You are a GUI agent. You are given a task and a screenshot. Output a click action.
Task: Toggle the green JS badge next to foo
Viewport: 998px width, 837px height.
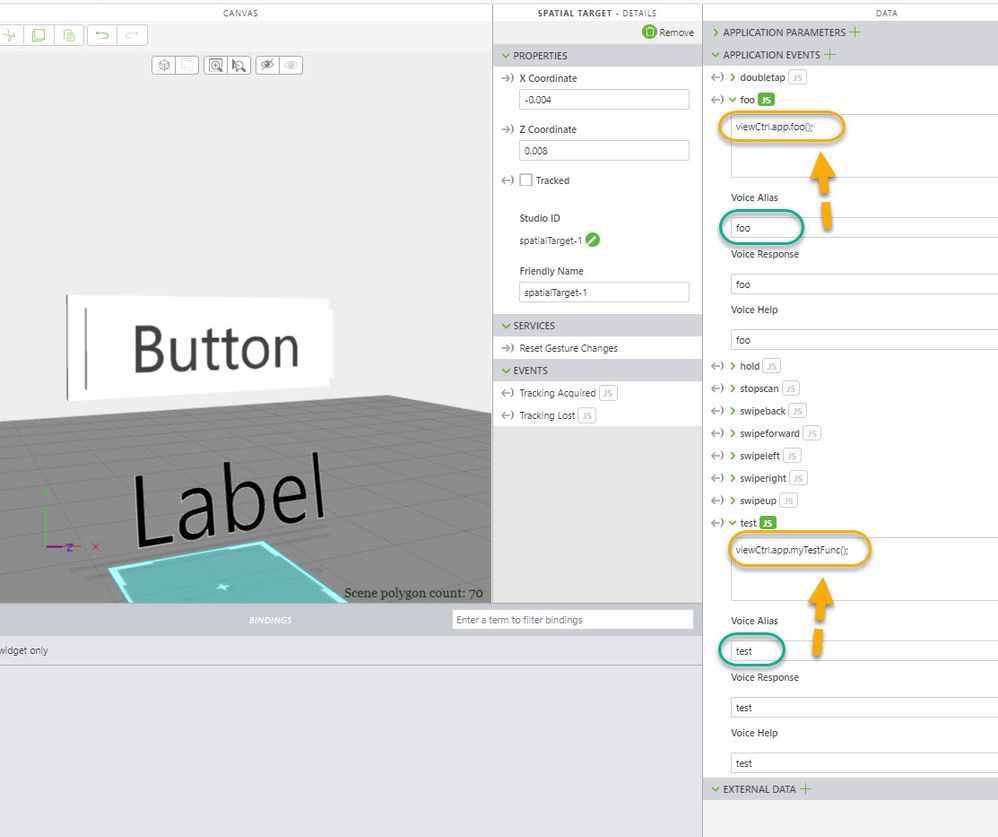coord(766,100)
